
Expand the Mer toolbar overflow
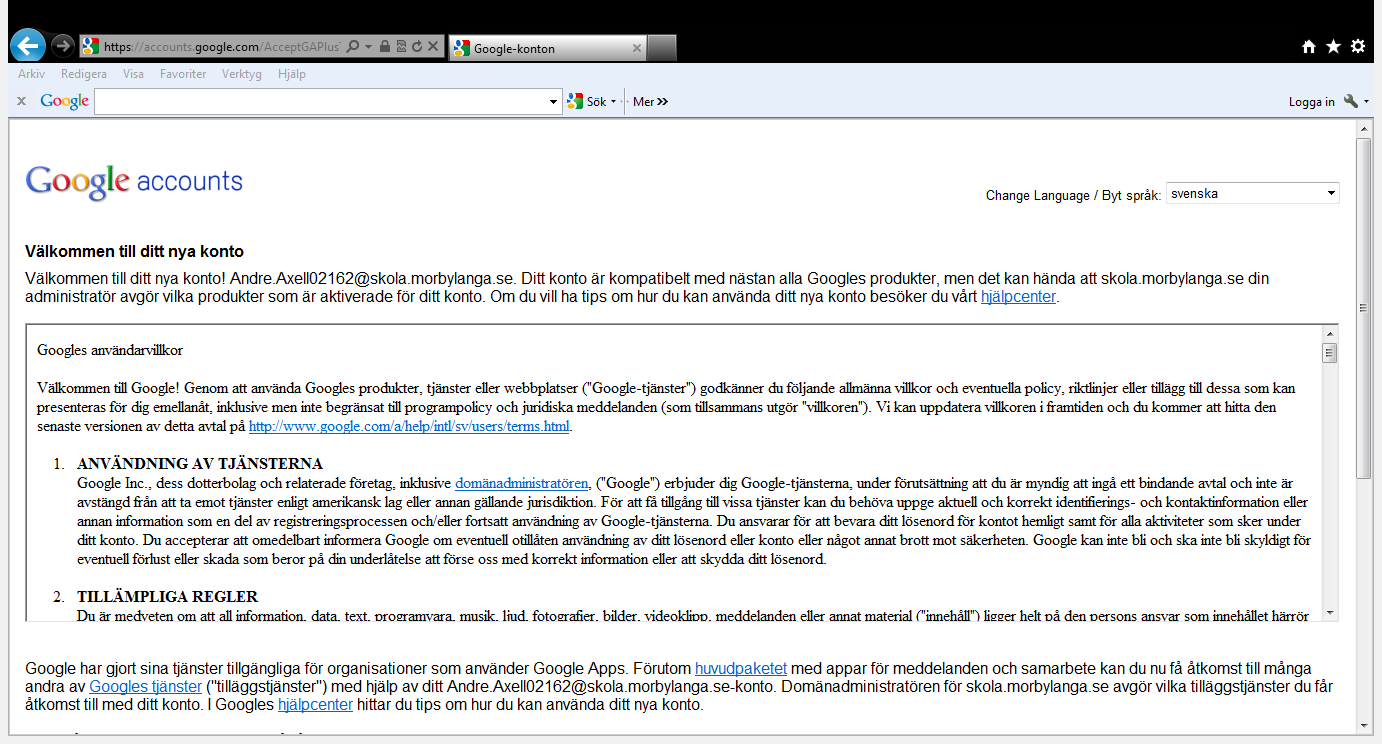650,101
